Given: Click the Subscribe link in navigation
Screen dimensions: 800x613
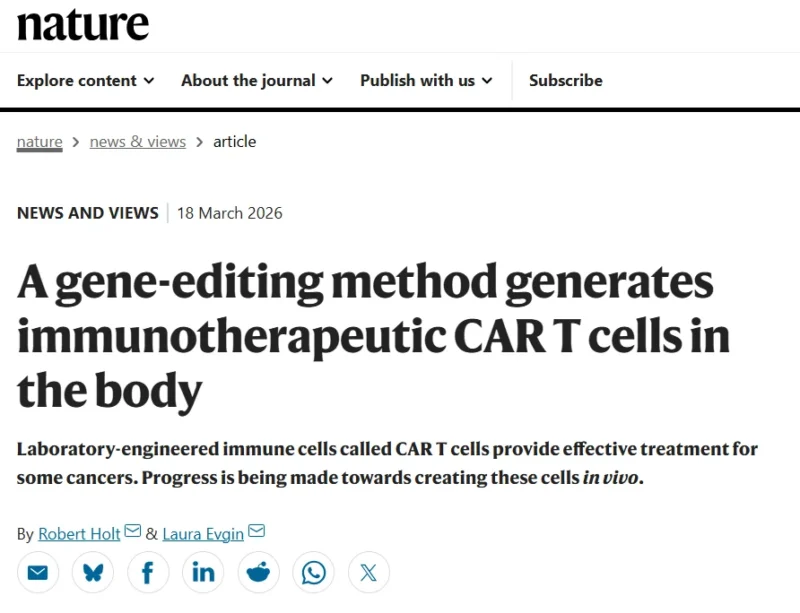Looking at the screenshot, I should [565, 81].
